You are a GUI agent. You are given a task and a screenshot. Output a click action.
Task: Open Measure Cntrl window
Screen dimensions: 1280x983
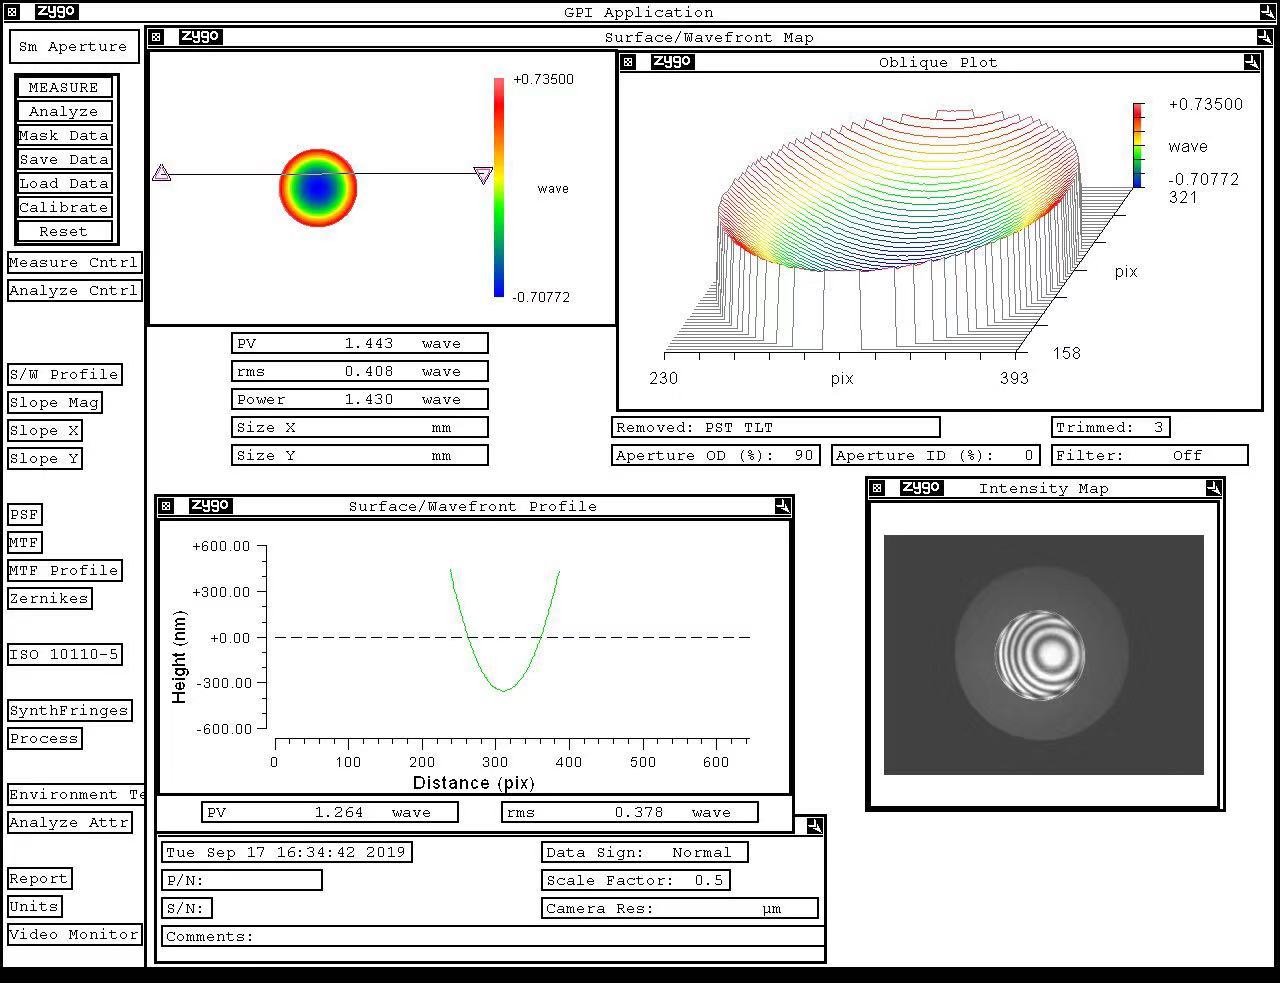[74, 263]
